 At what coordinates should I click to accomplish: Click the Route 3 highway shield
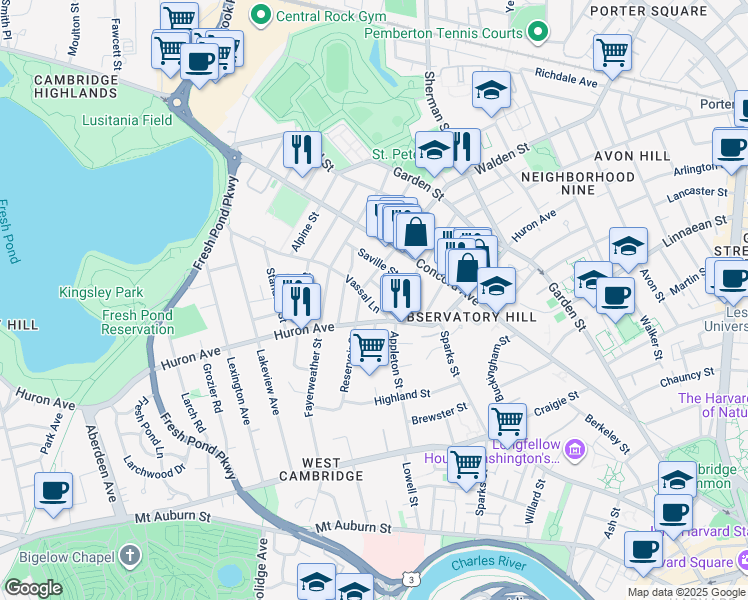click(x=411, y=579)
